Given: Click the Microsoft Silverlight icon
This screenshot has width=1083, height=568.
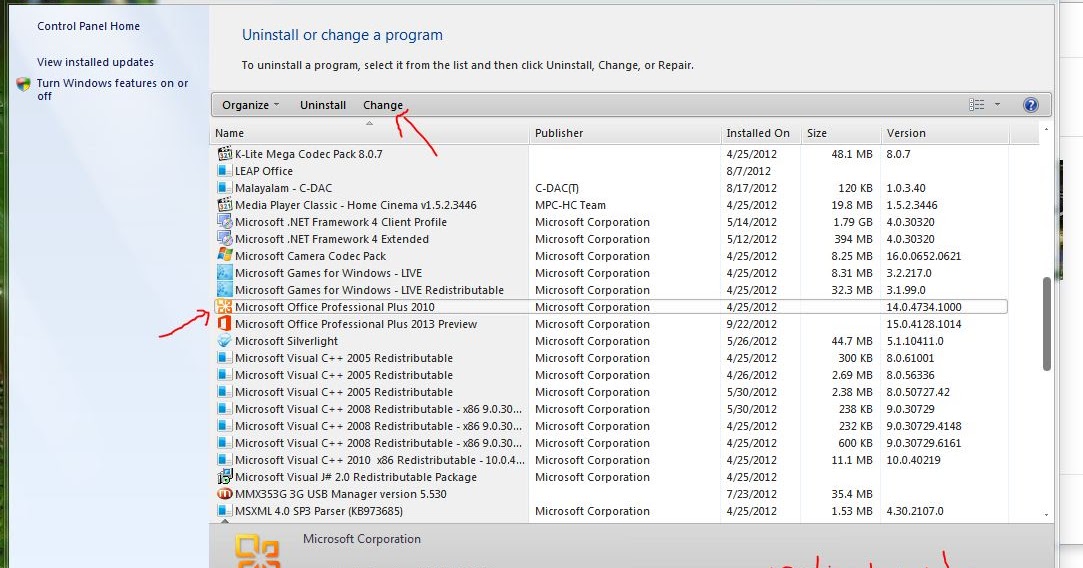Looking at the screenshot, I should pos(224,341).
